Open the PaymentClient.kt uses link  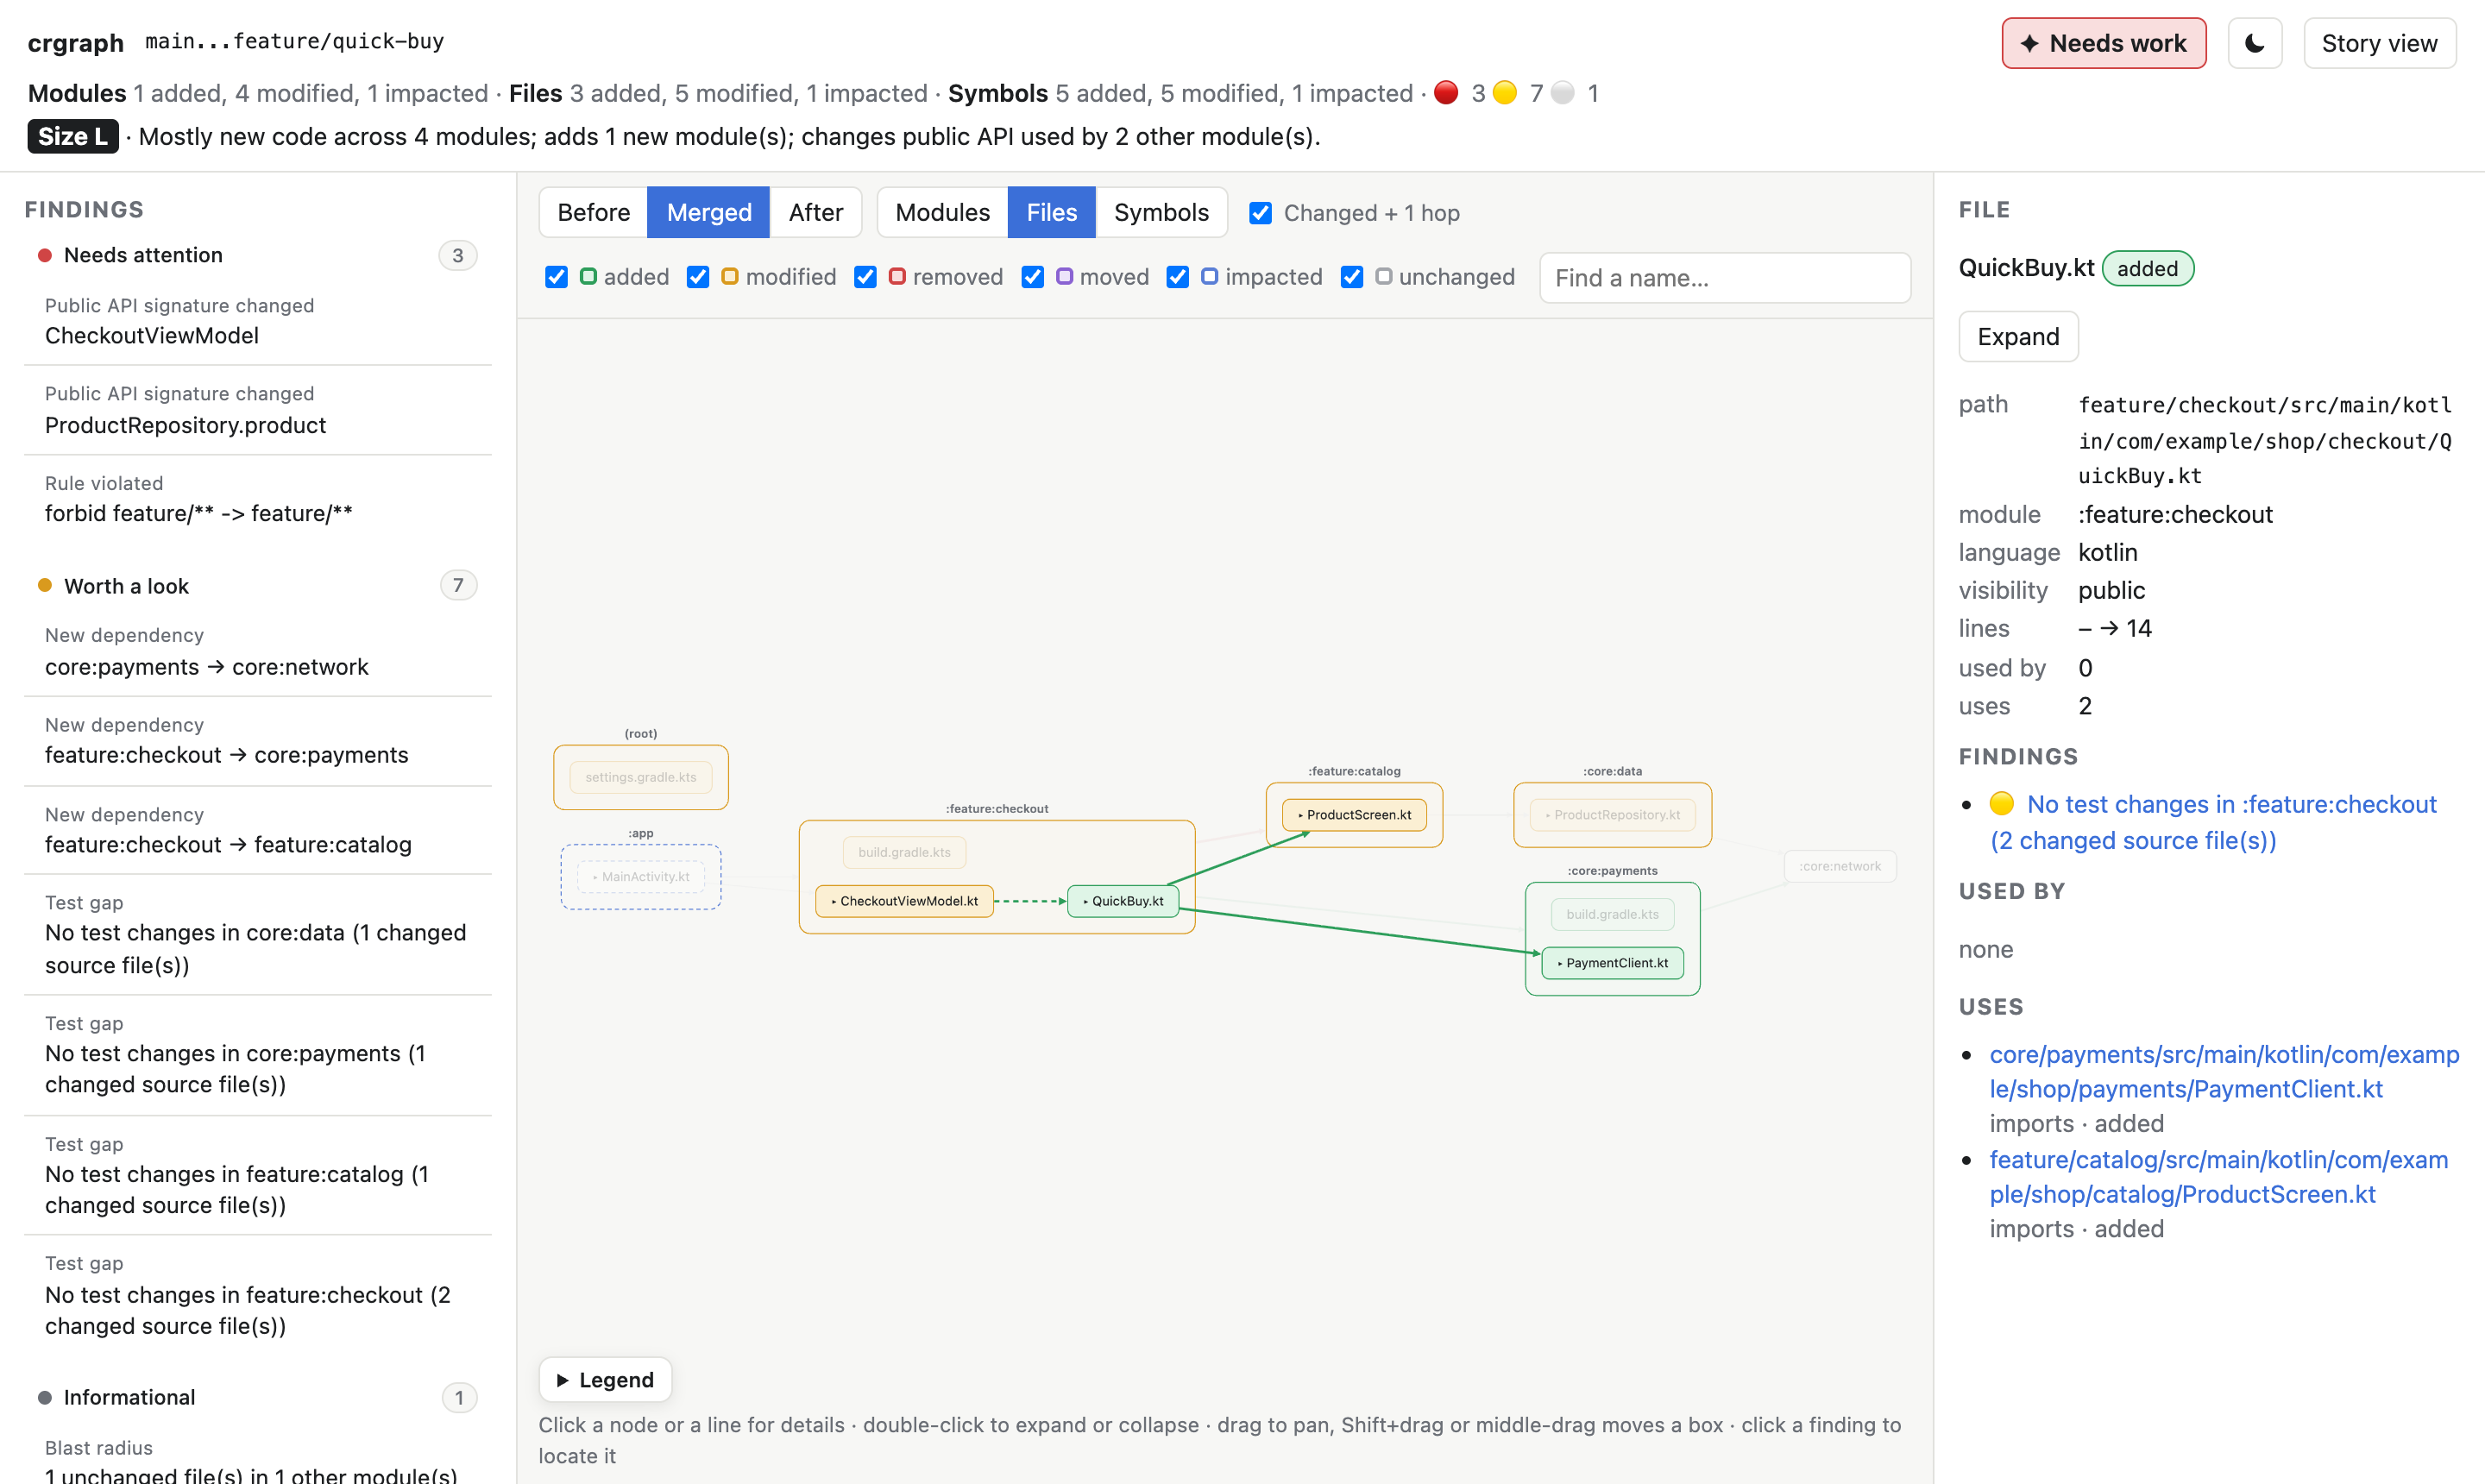coord(2223,1071)
